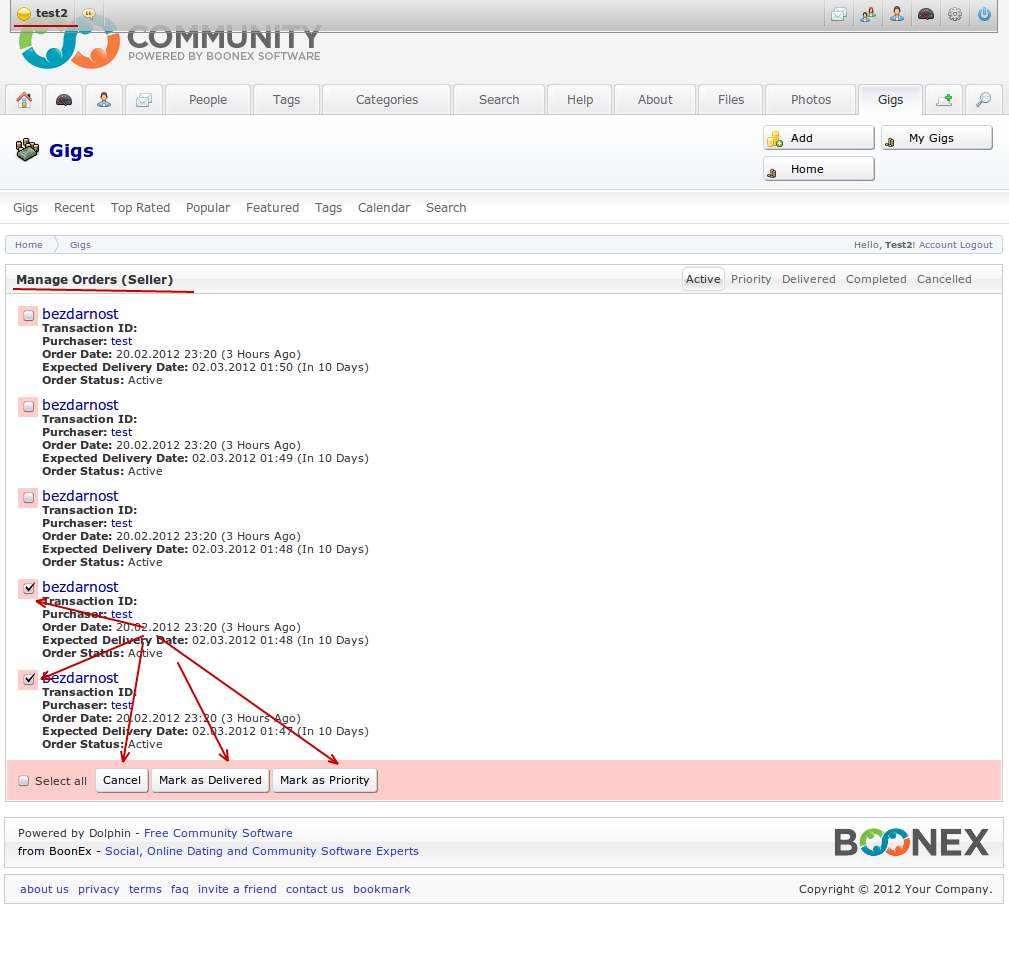This screenshot has width=1009, height=954.
Task: Check order box with delivery 01:49
Action: [x=28, y=406]
